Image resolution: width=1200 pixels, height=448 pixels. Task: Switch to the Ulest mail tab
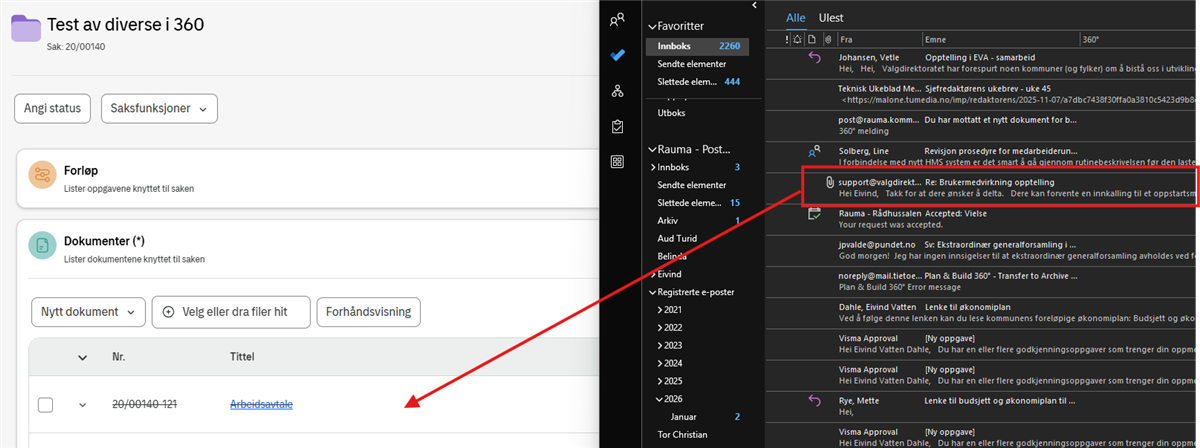831,17
